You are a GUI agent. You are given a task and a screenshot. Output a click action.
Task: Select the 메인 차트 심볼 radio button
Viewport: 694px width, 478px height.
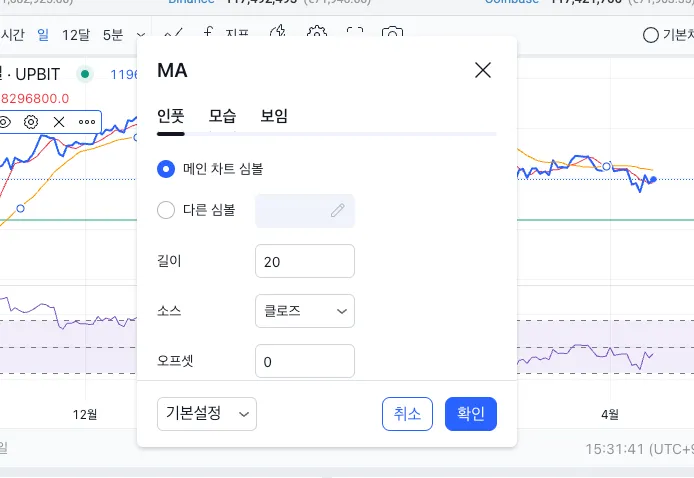167,169
